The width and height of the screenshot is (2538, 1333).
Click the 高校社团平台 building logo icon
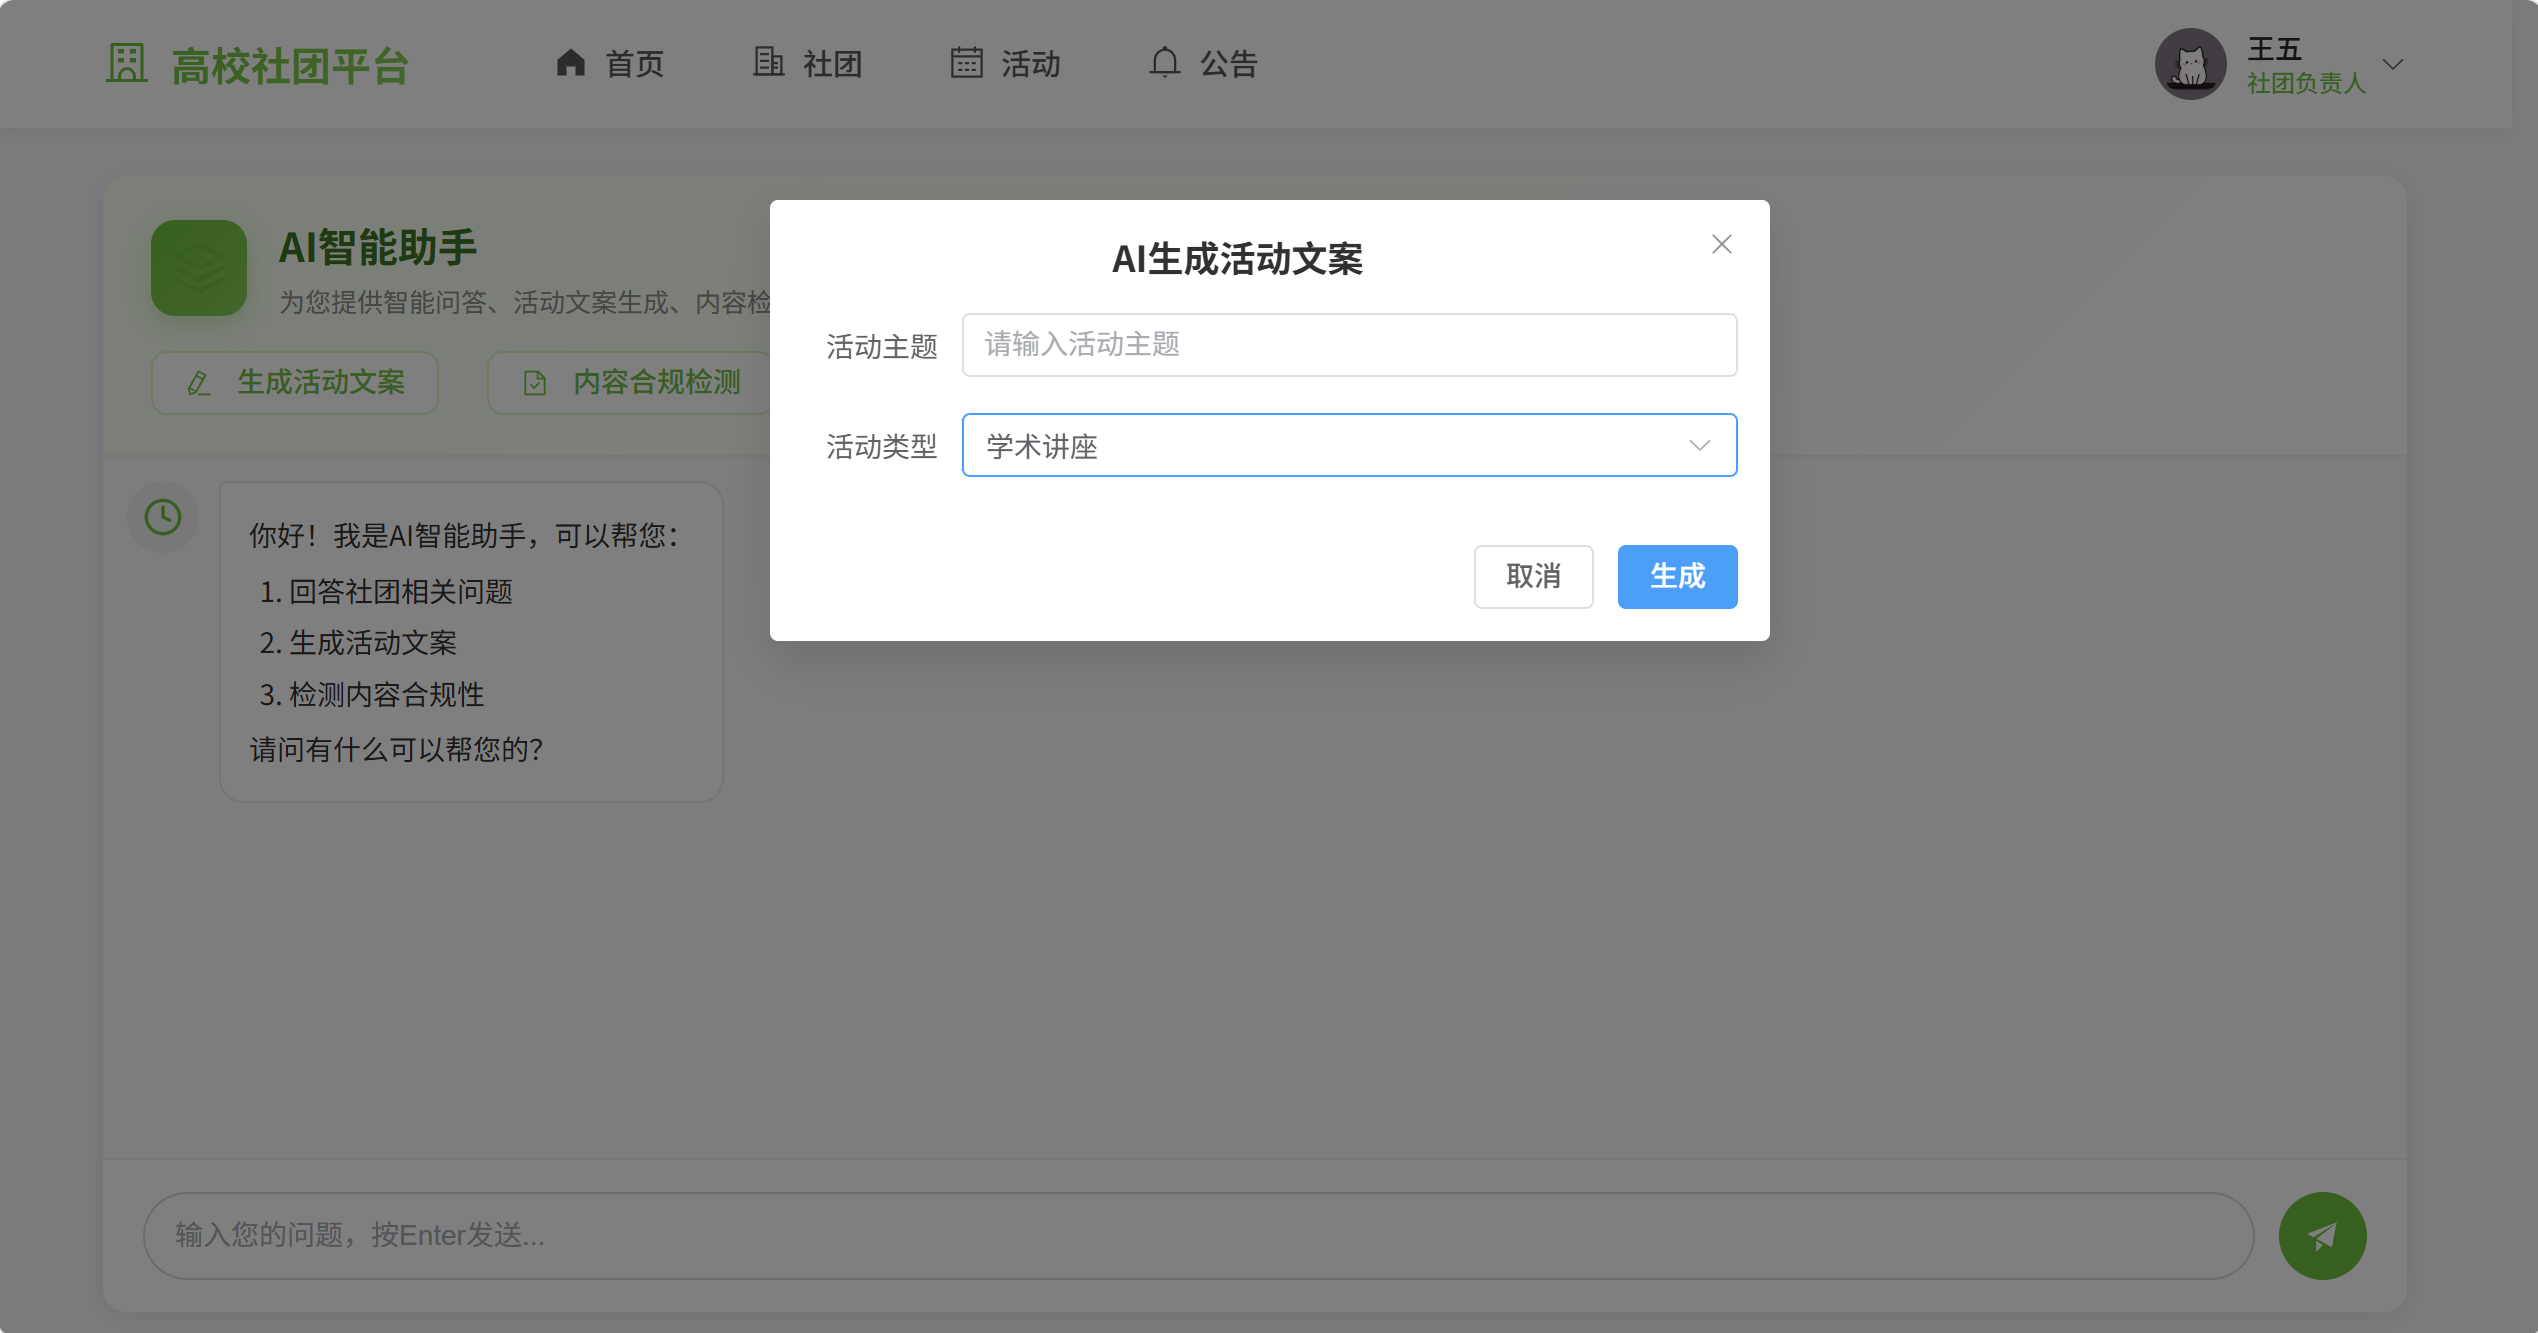(x=127, y=64)
